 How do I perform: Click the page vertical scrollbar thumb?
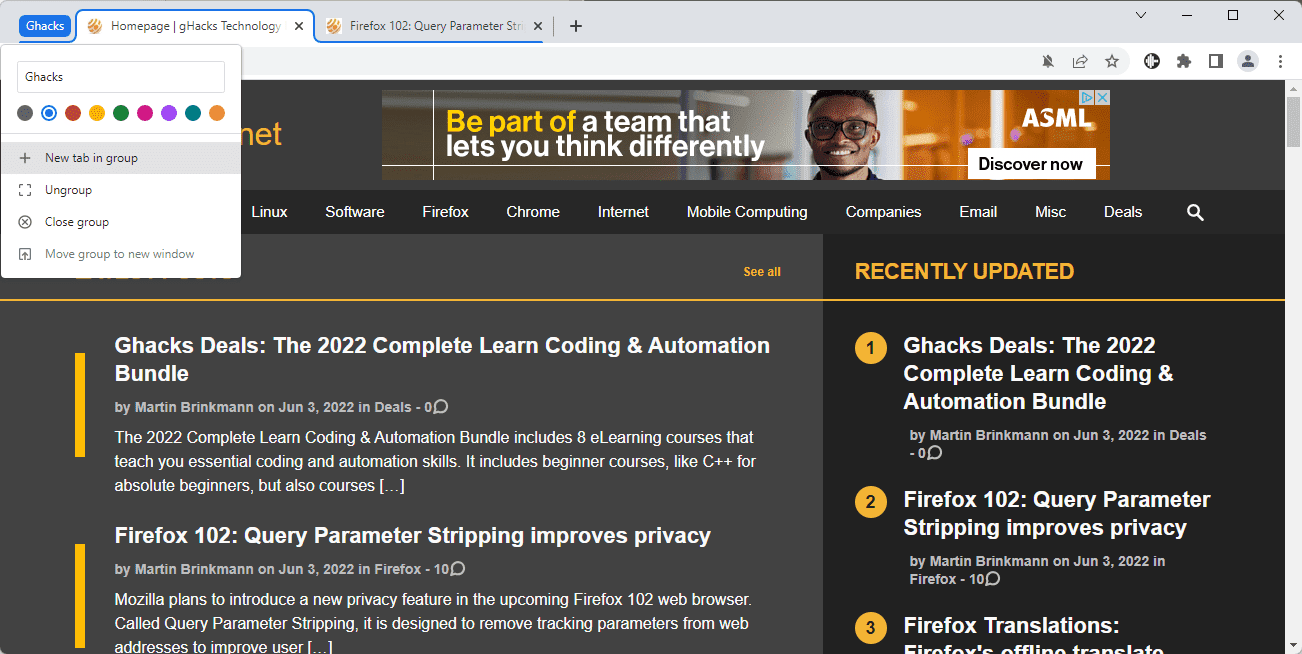click(1292, 122)
